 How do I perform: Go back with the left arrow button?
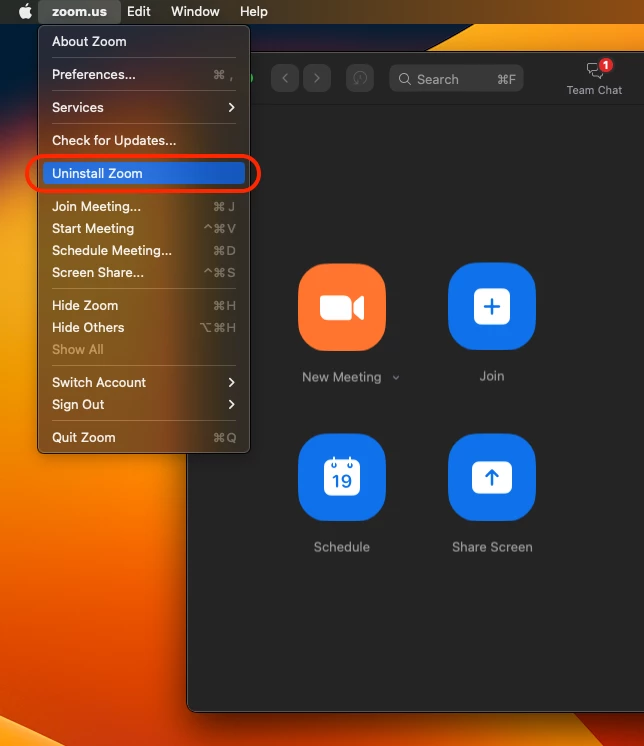pyautogui.click(x=285, y=78)
